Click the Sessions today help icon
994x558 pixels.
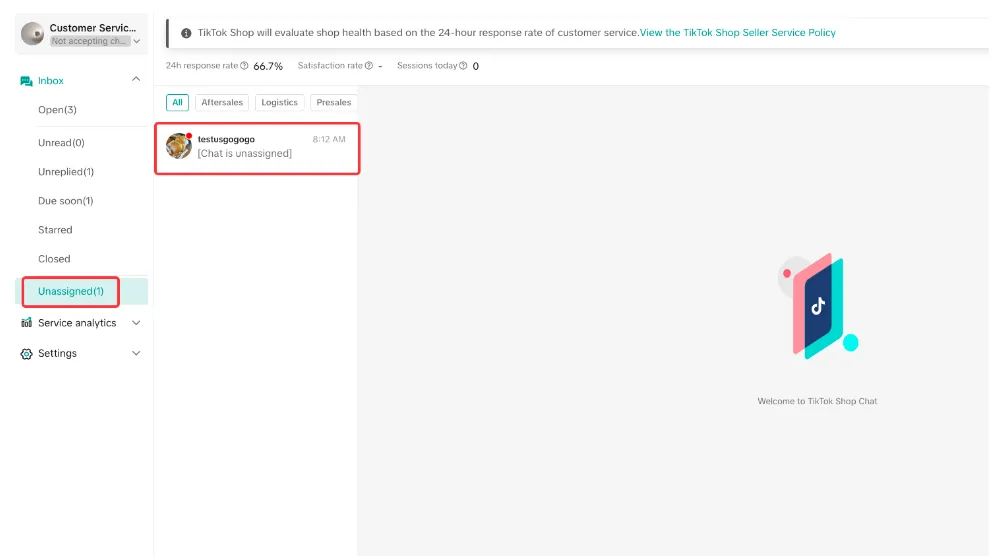point(463,66)
